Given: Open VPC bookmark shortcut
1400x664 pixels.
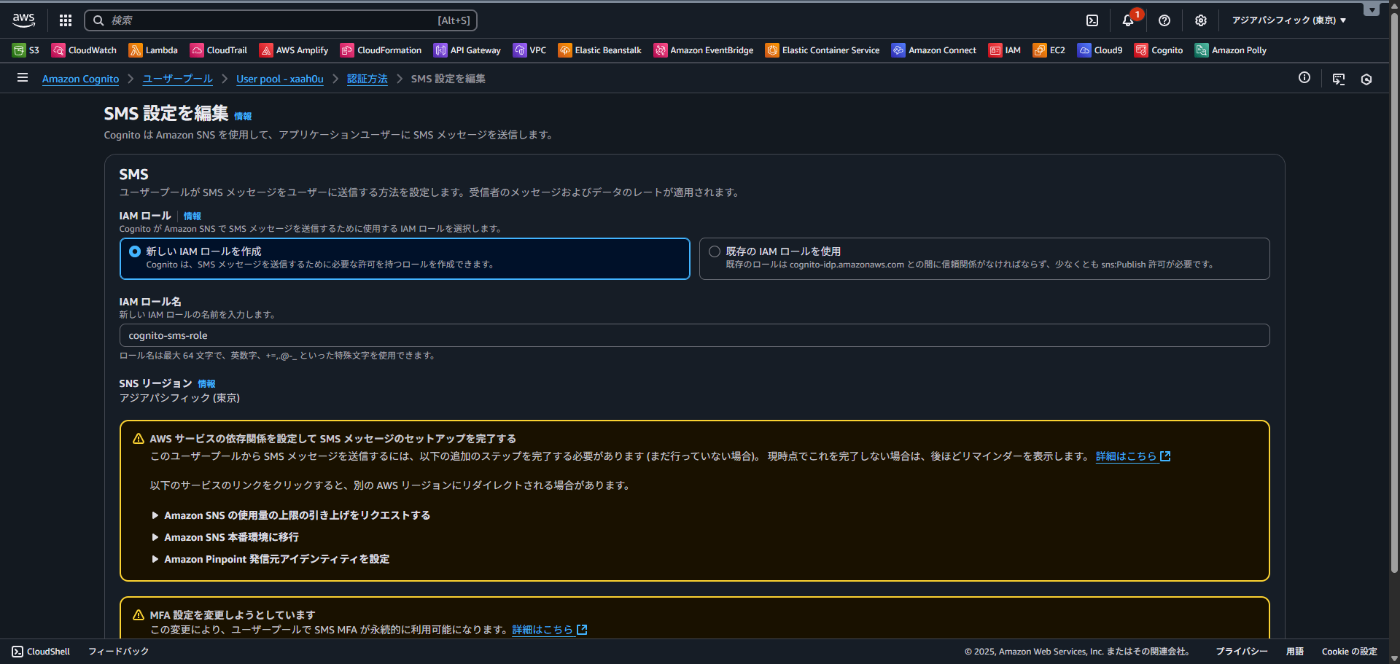Looking at the screenshot, I should click(530, 50).
